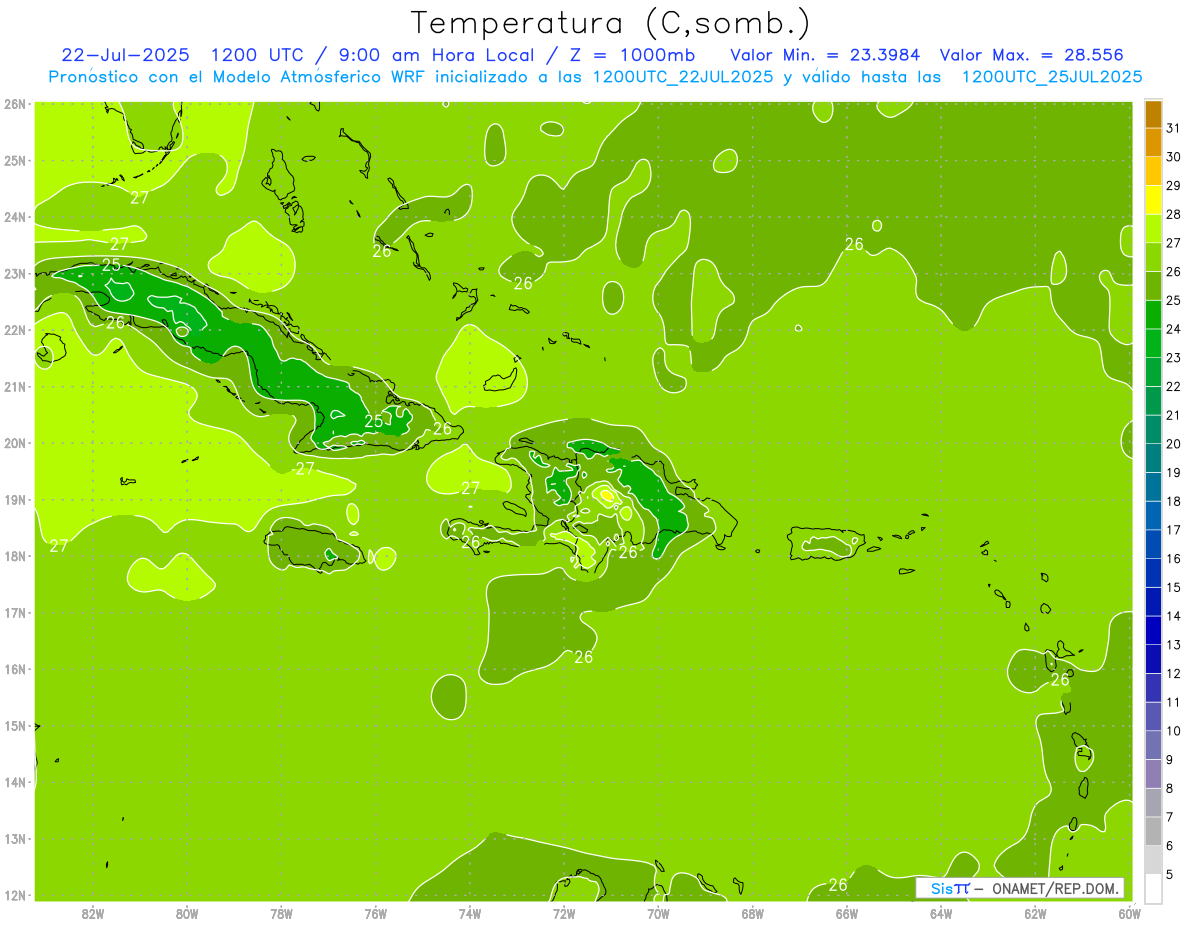Screen dimensions: 1200x927
Task: Click the 'Temperatura (C,somb.)' chart title
Action: coord(611,23)
